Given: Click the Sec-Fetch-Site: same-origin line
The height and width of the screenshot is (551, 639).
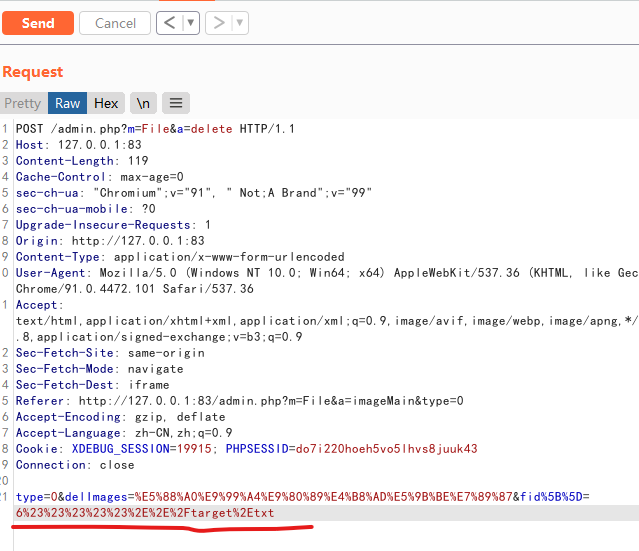Looking at the screenshot, I should (110, 353).
